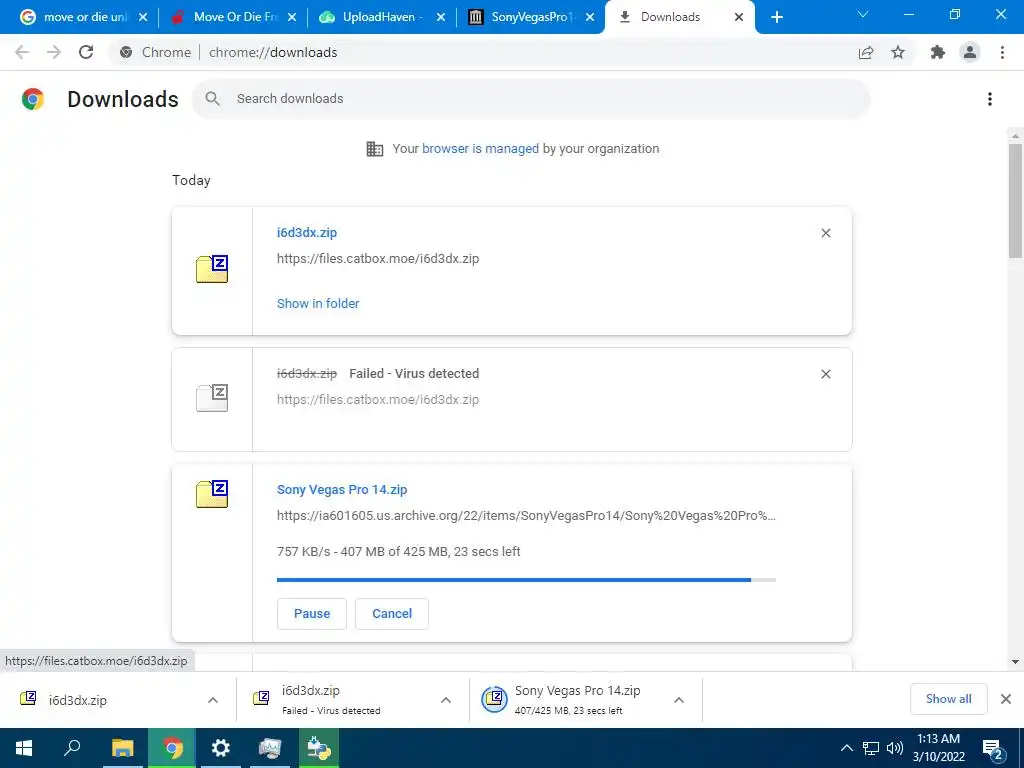
Task: Open the notification center icon
Action: [x=993, y=749]
